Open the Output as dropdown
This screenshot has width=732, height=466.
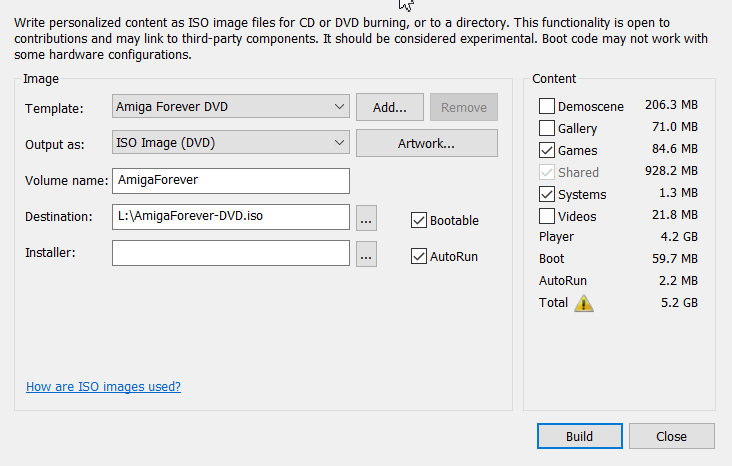[231, 142]
